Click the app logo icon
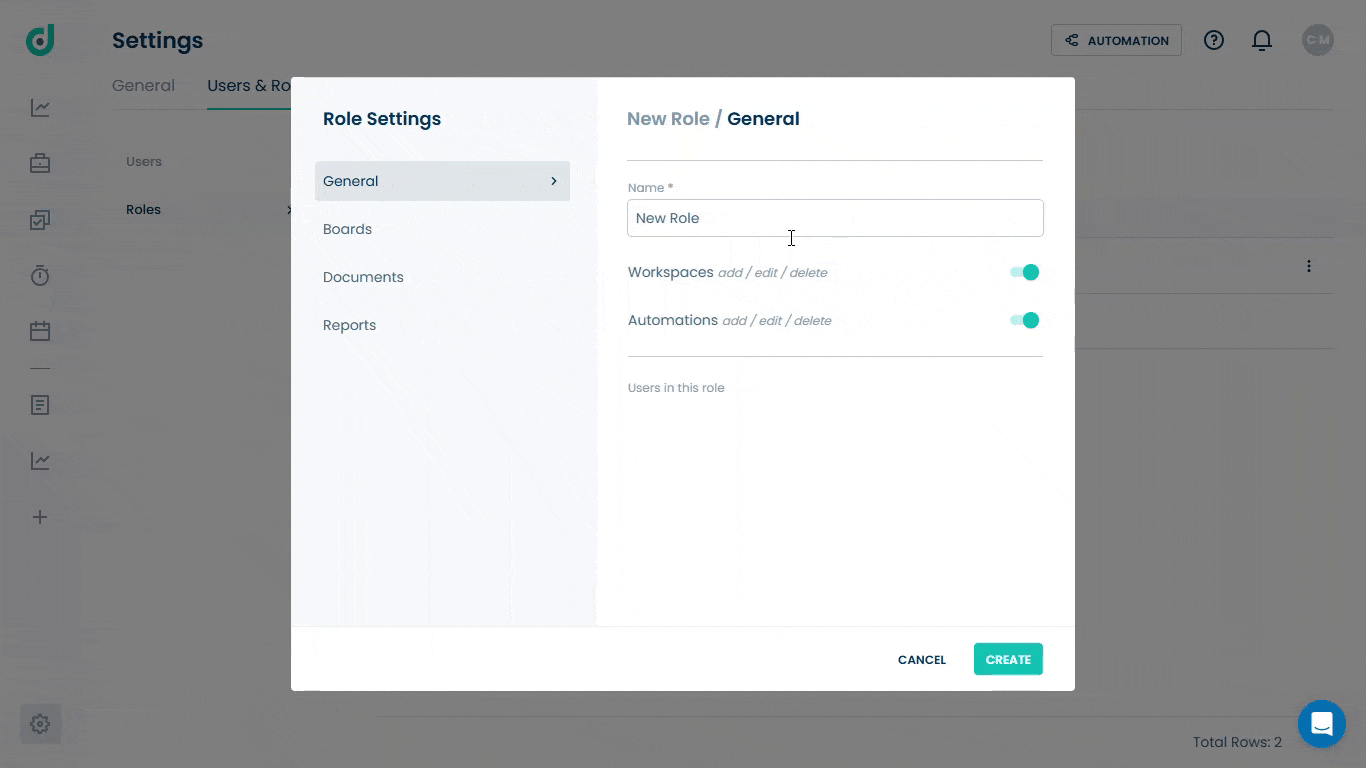The image size is (1366, 768). coord(40,40)
